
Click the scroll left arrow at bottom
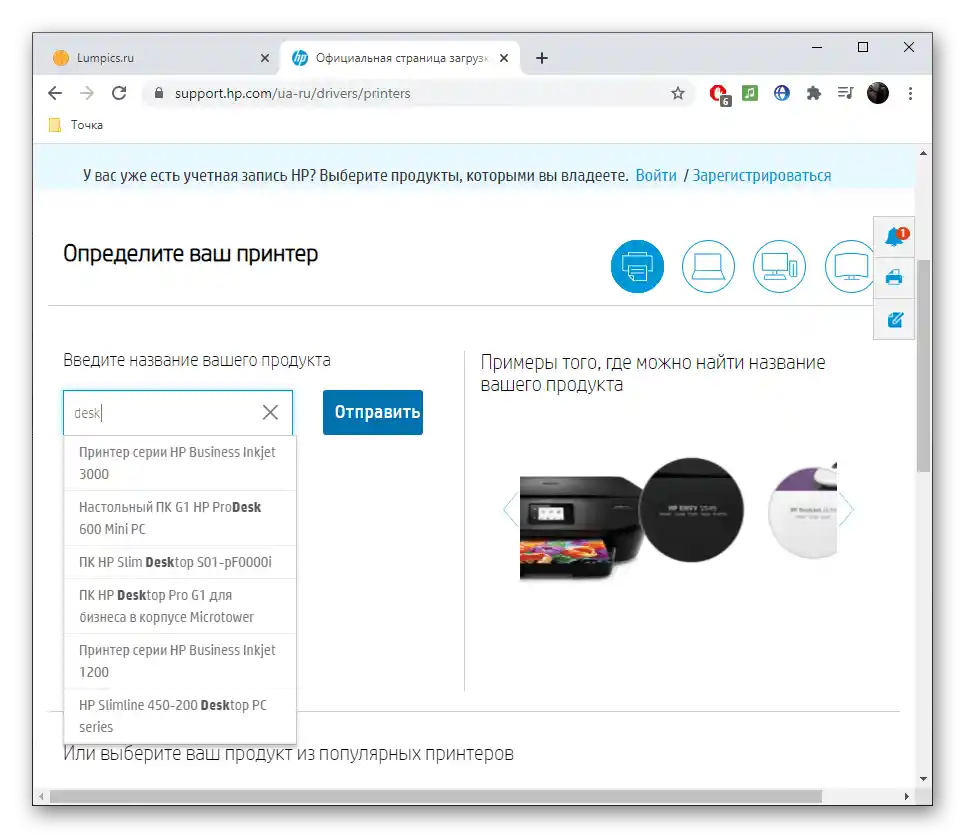coord(41,796)
